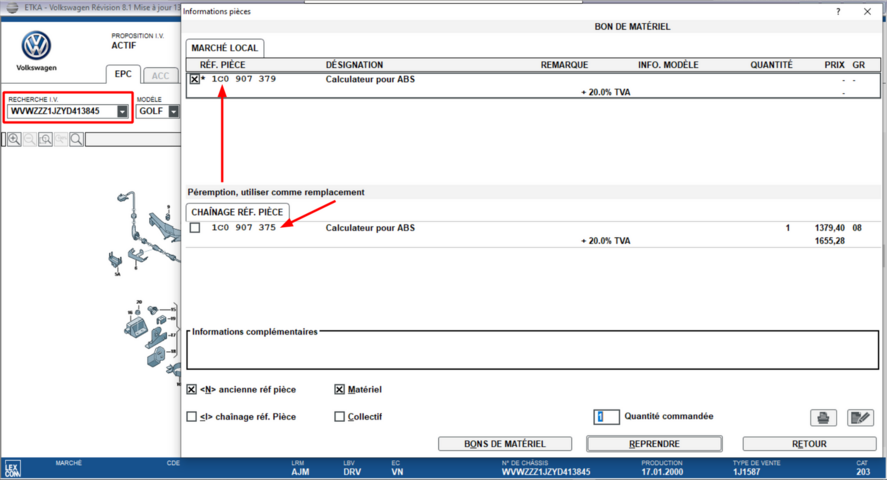Select part number 1C0 907 379
Screen dimensions: 887x480
[x=244, y=79]
